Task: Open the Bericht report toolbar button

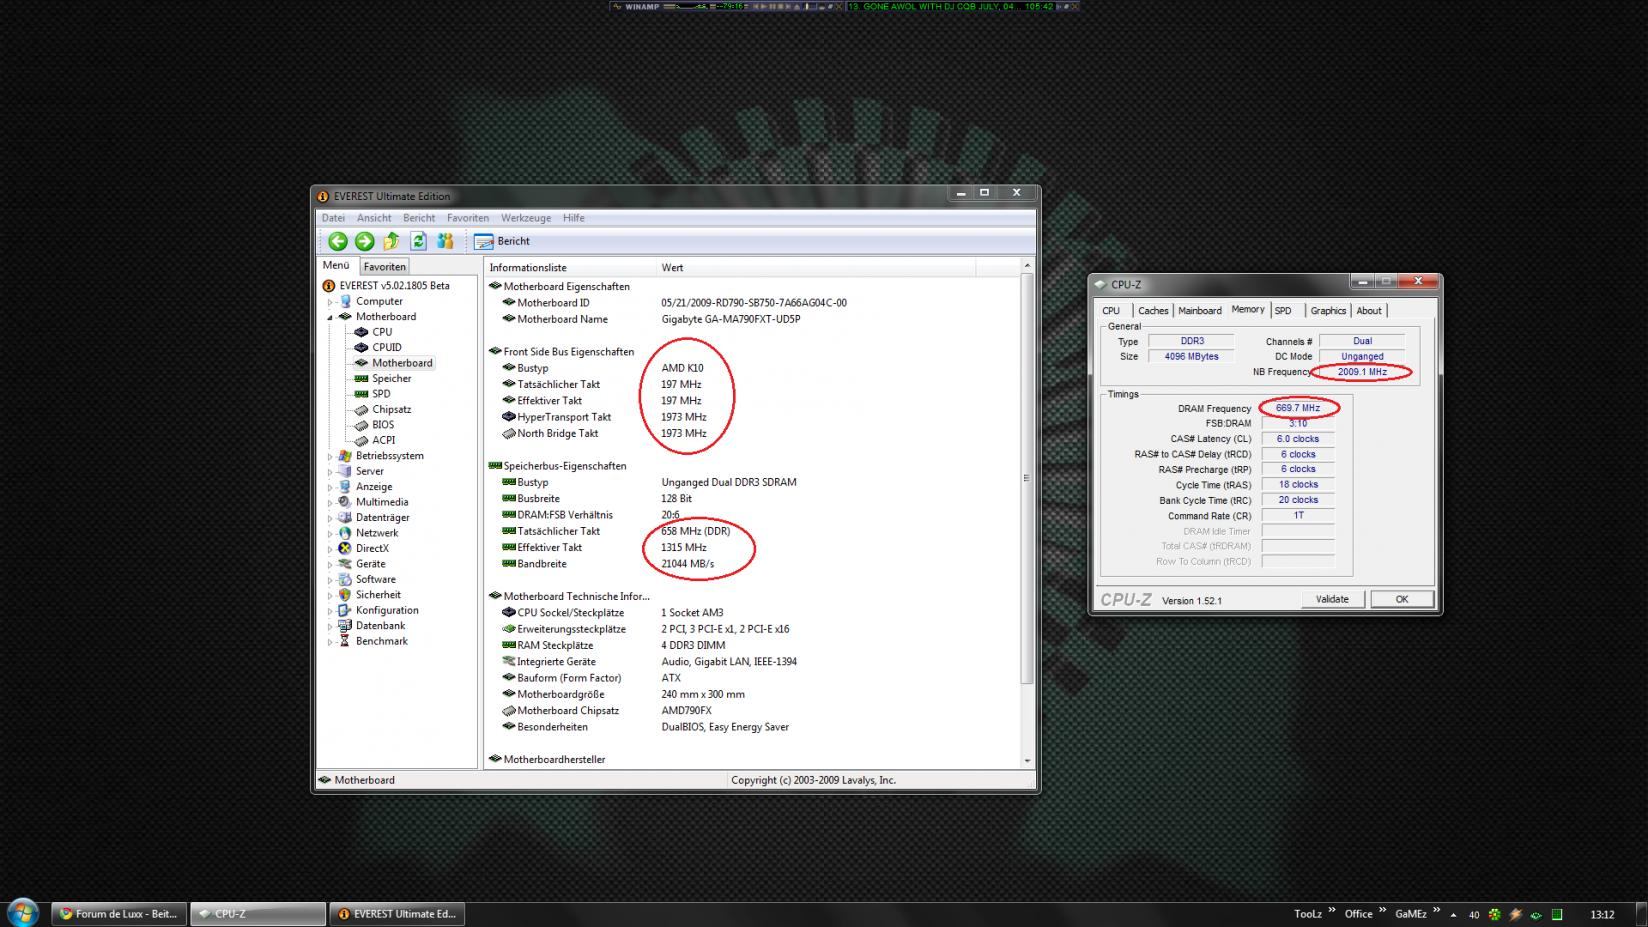Action: (502, 241)
